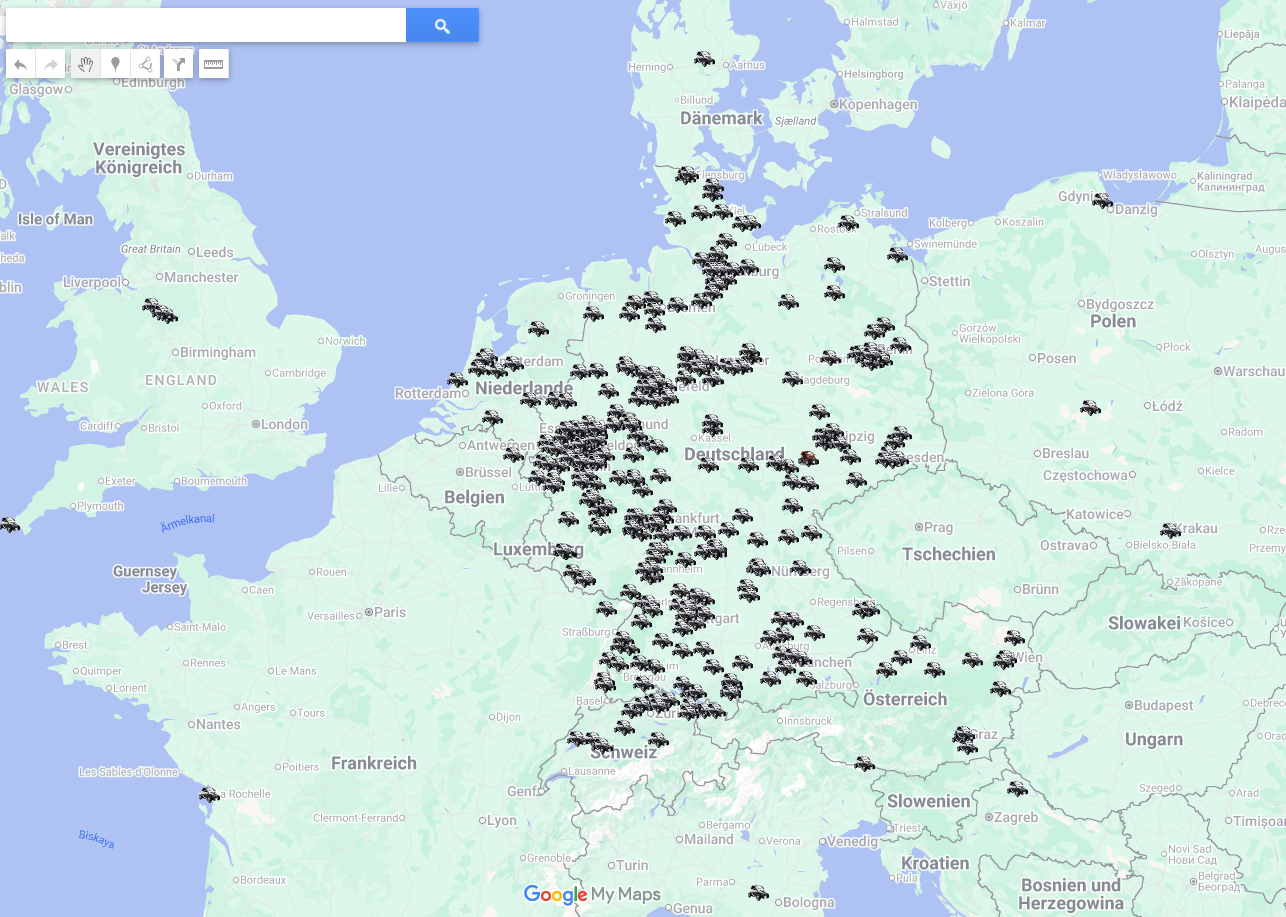This screenshot has width=1286, height=917.
Task: Click the car marker north of Bologna
Action: tap(759, 892)
